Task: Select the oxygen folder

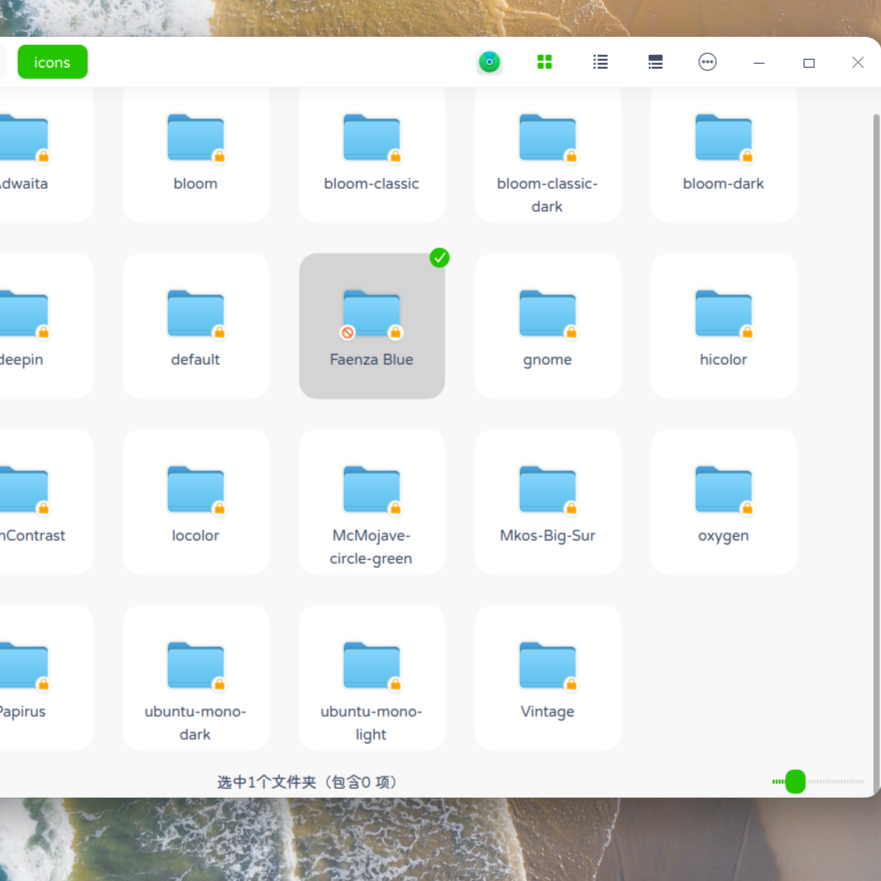Action: tap(723, 491)
